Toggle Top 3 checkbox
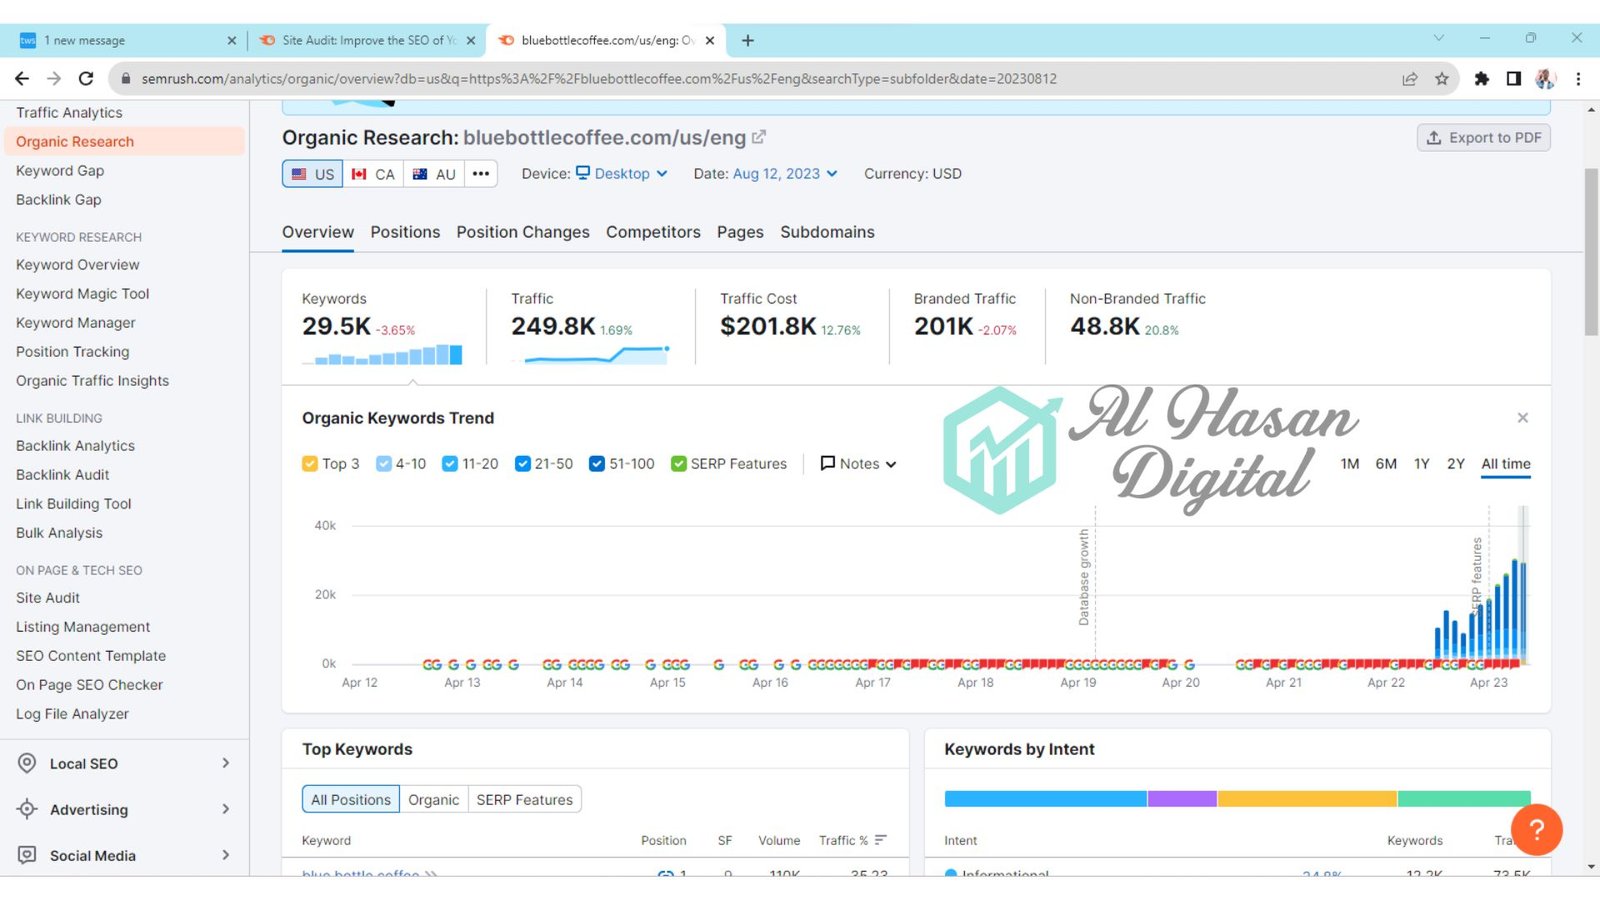Viewport: 1600px width, 900px height. tap(310, 464)
